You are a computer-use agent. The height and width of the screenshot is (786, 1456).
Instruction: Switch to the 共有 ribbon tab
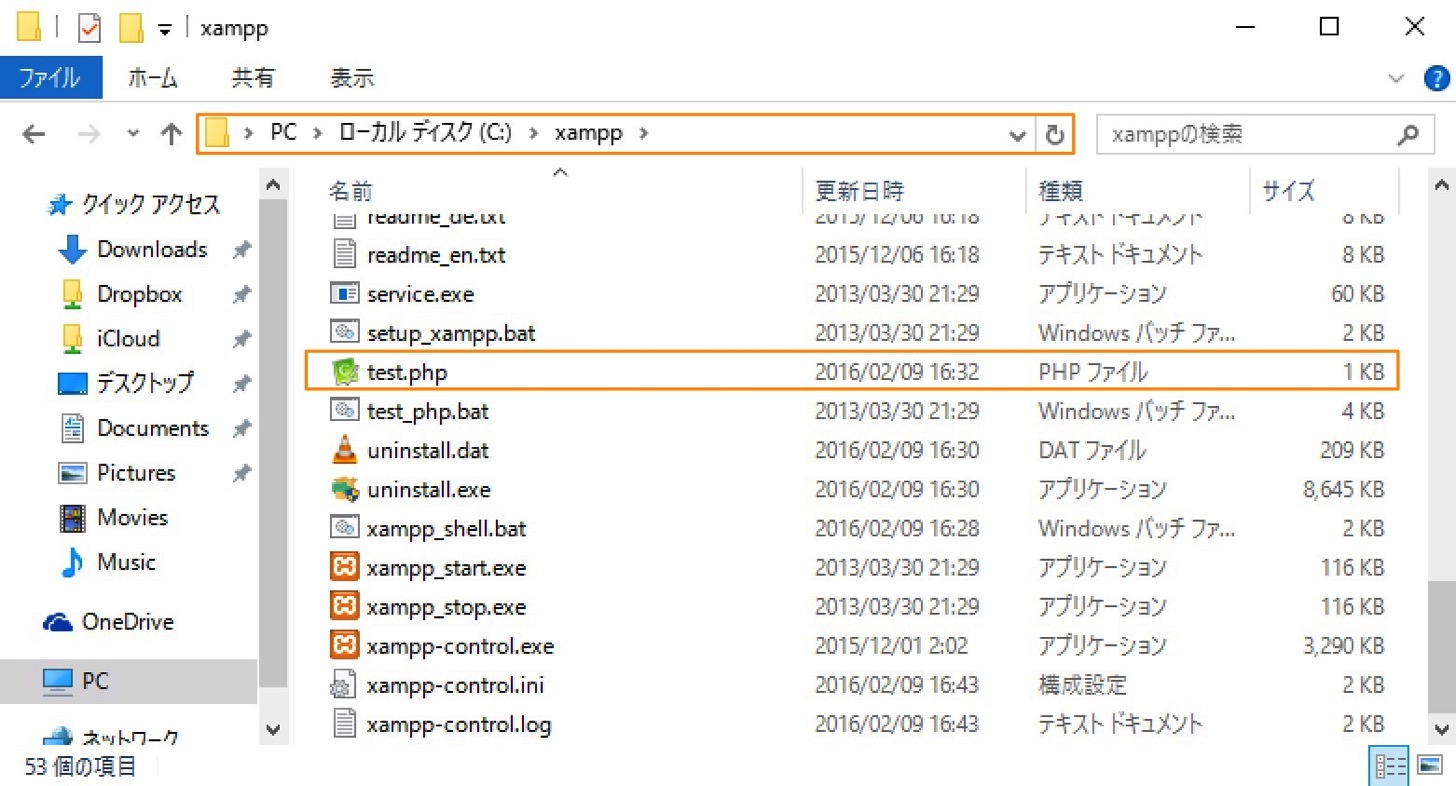click(x=252, y=77)
